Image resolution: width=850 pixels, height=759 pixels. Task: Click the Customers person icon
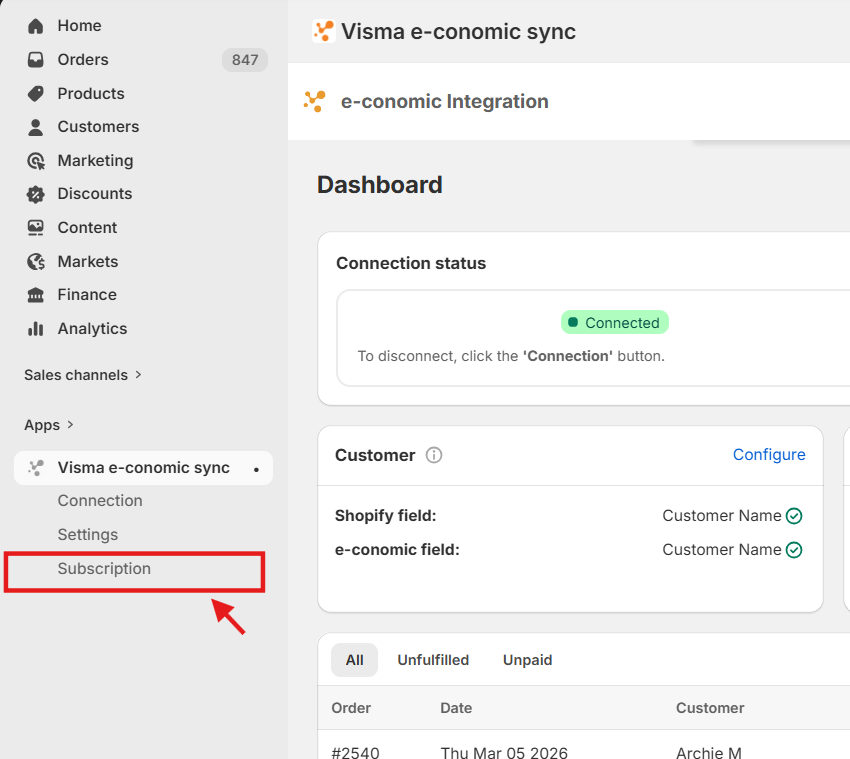pyautogui.click(x=36, y=127)
